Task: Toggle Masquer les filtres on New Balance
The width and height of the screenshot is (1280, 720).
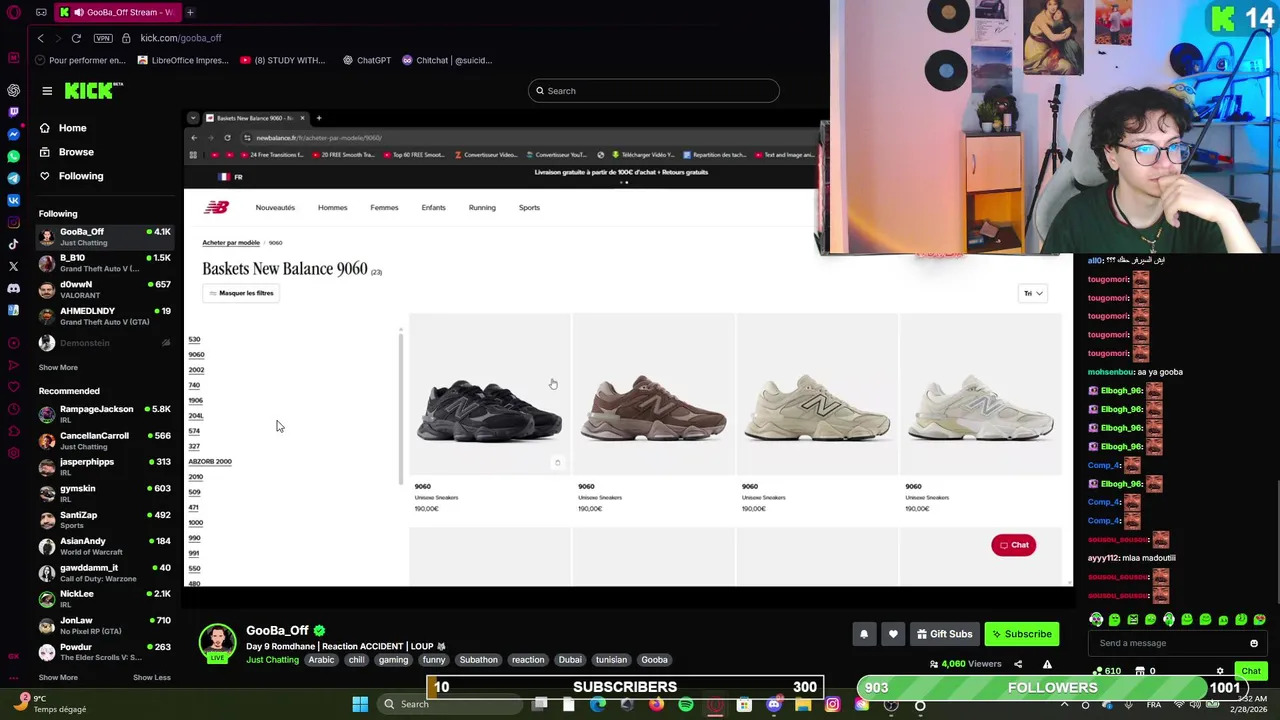Action: [240, 293]
